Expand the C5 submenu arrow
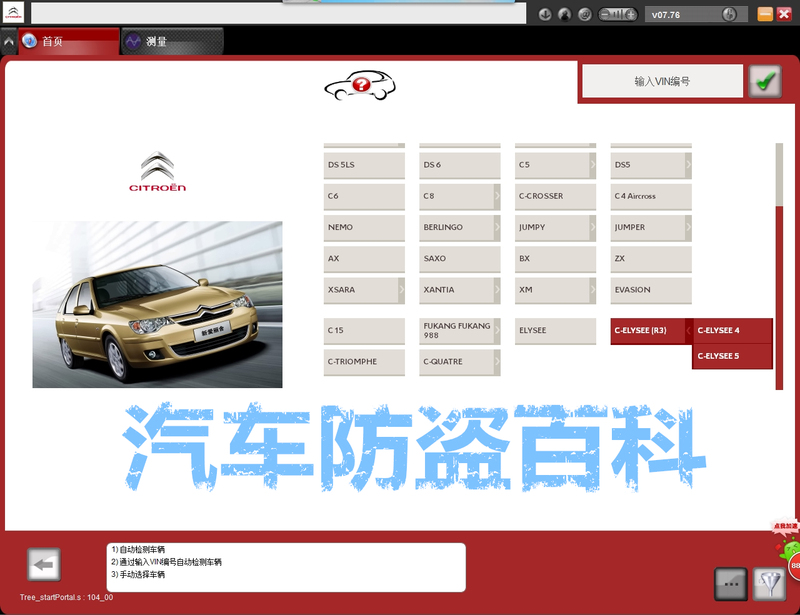This screenshot has height=615, width=800. 593,165
